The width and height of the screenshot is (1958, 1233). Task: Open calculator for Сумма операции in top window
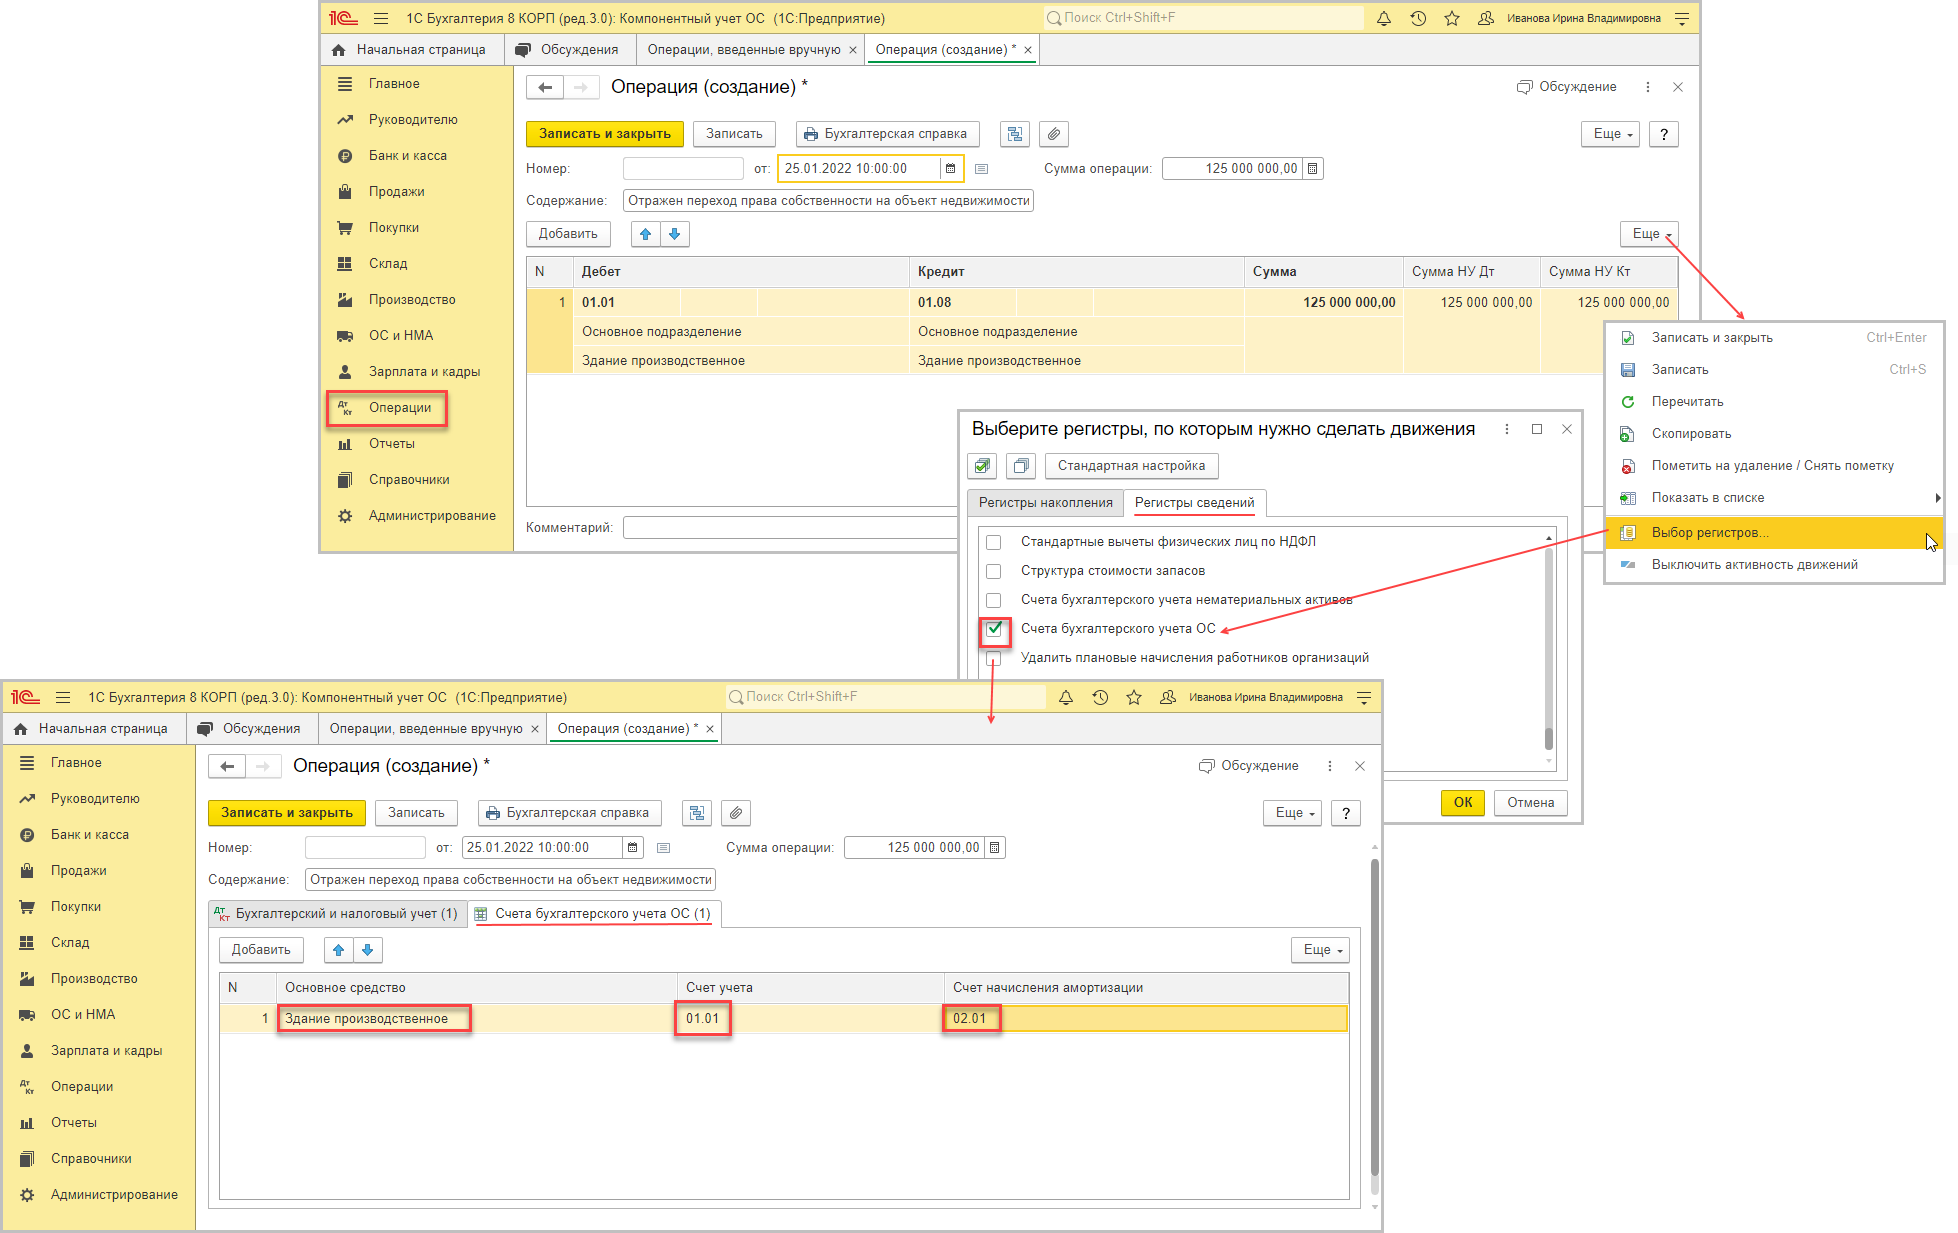pyautogui.click(x=1313, y=168)
